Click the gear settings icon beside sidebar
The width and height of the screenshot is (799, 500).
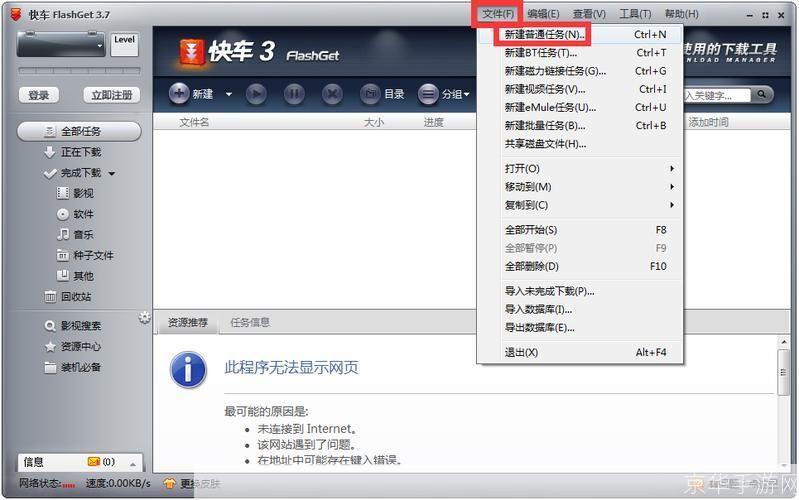pyautogui.click(x=145, y=318)
